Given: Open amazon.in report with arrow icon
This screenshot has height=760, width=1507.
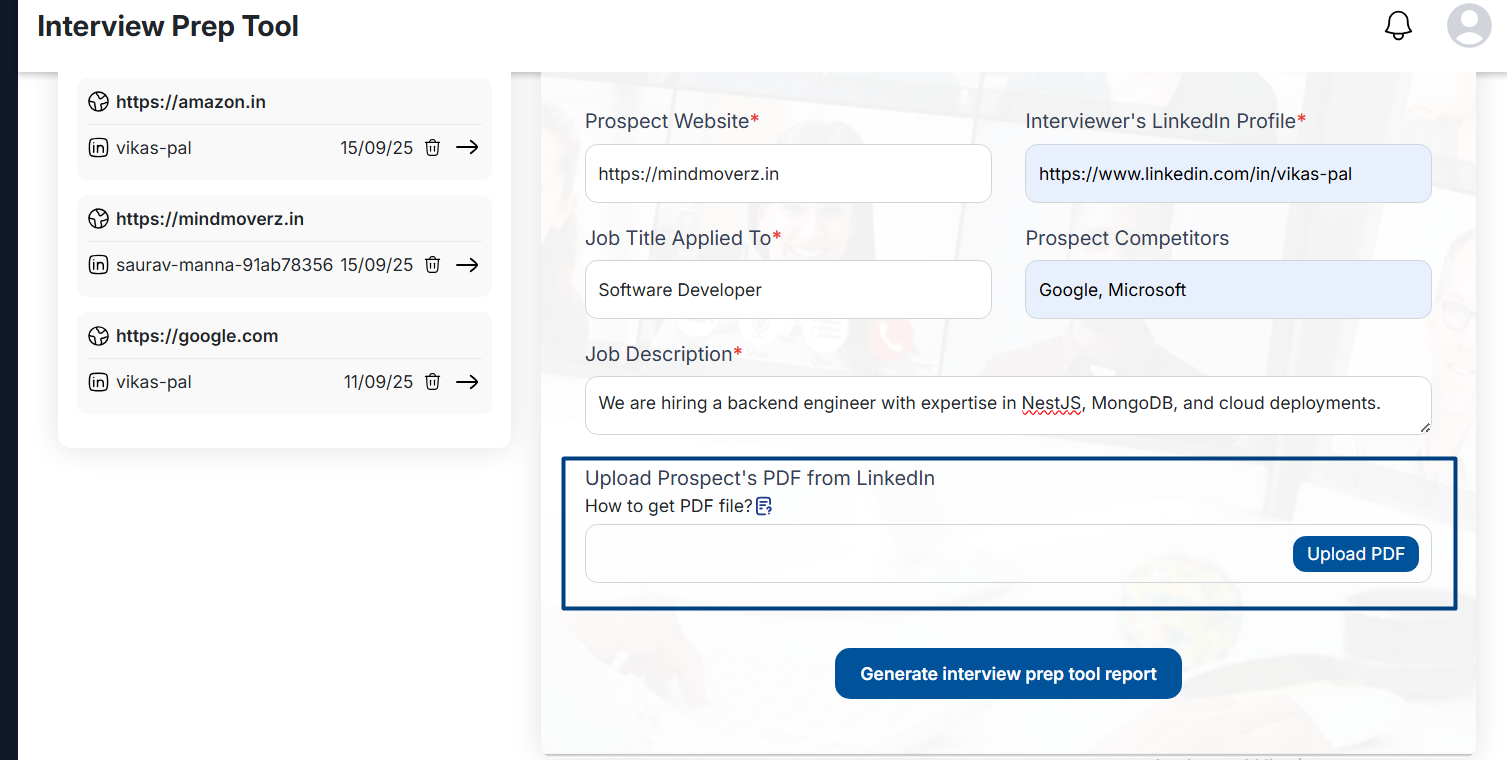Looking at the screenshot, I should 467,148.
